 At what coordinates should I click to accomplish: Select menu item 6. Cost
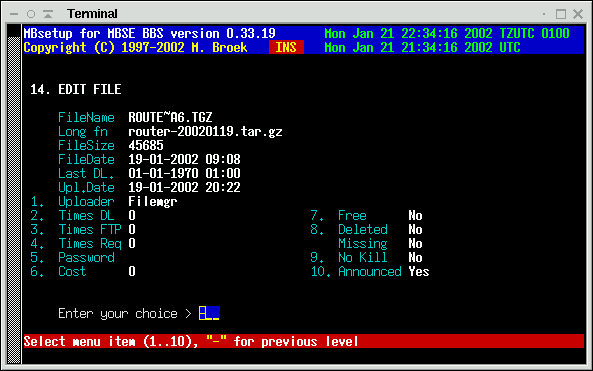[x=58, y=272]
